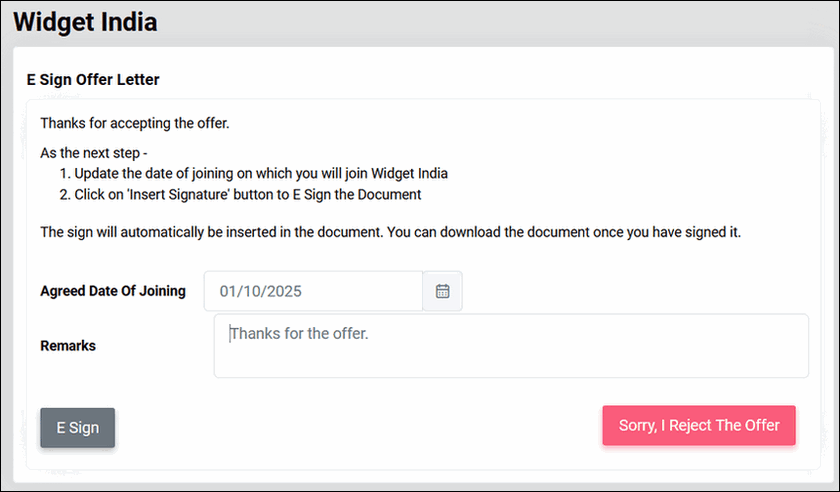Click the list number 2 marker
Image resolution: width=840 pixels, height=492 pixels.
[63, 194]
